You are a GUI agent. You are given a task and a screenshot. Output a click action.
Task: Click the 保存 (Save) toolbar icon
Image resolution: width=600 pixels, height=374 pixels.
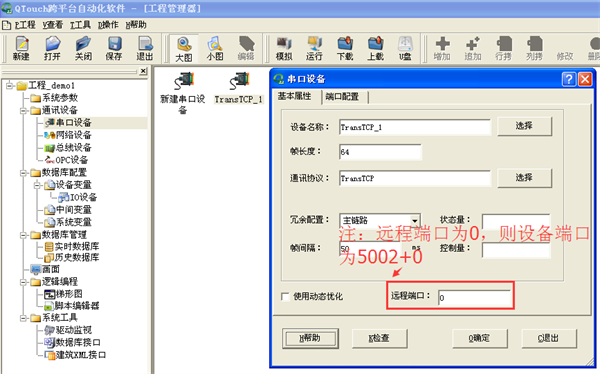click(x=114, y=49)
